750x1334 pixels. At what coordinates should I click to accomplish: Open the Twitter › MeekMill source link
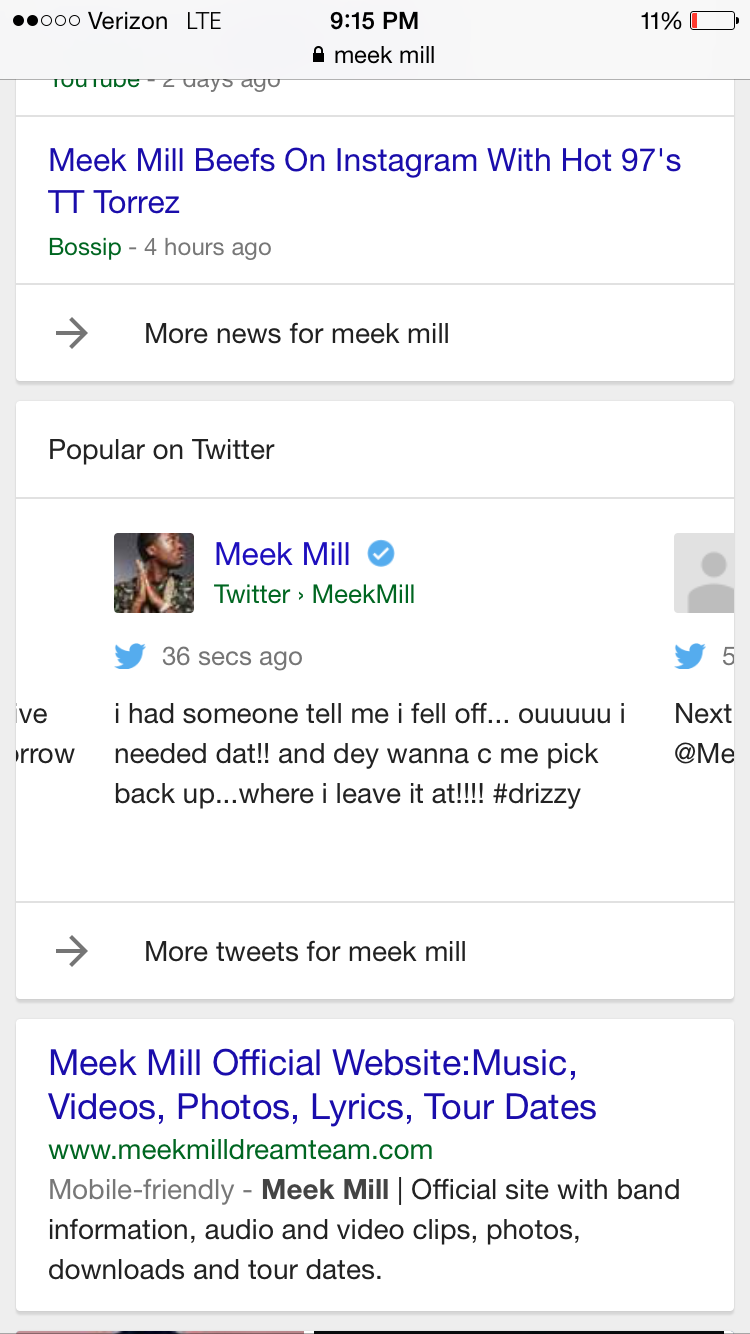(314, 594)
